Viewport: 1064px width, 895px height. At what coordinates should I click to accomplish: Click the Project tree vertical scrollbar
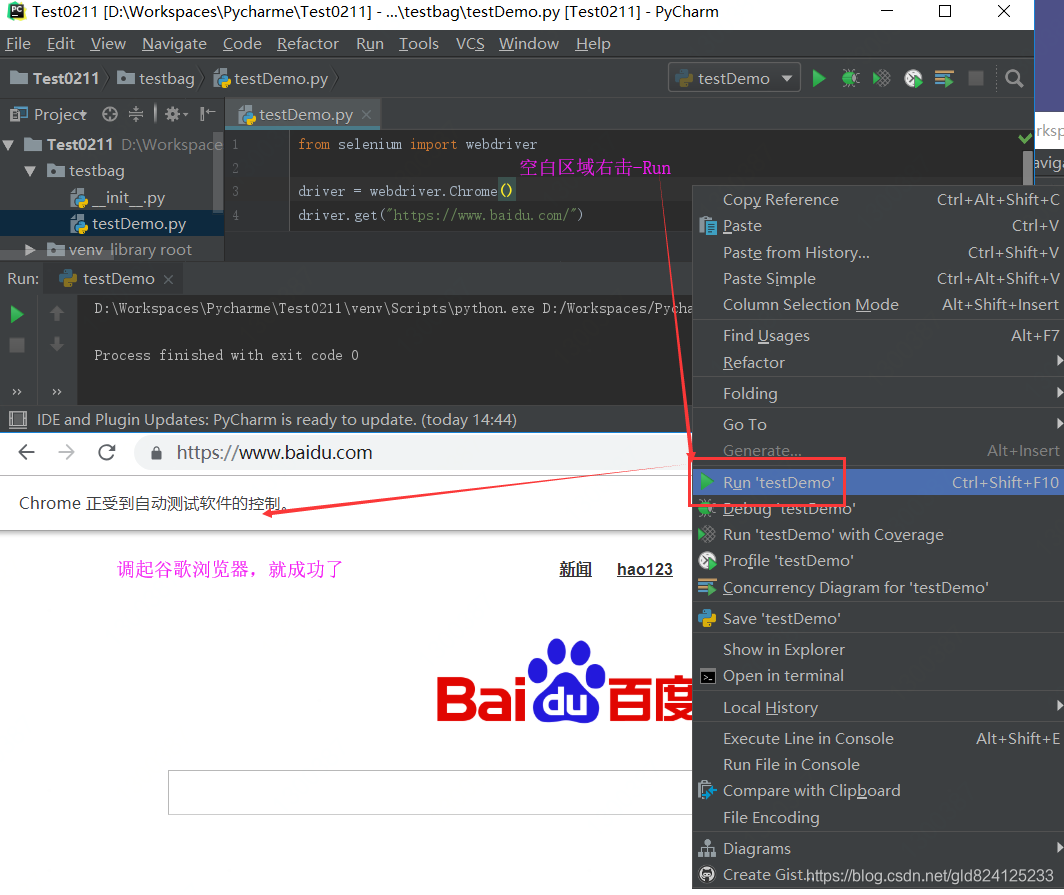coord(218,172)
